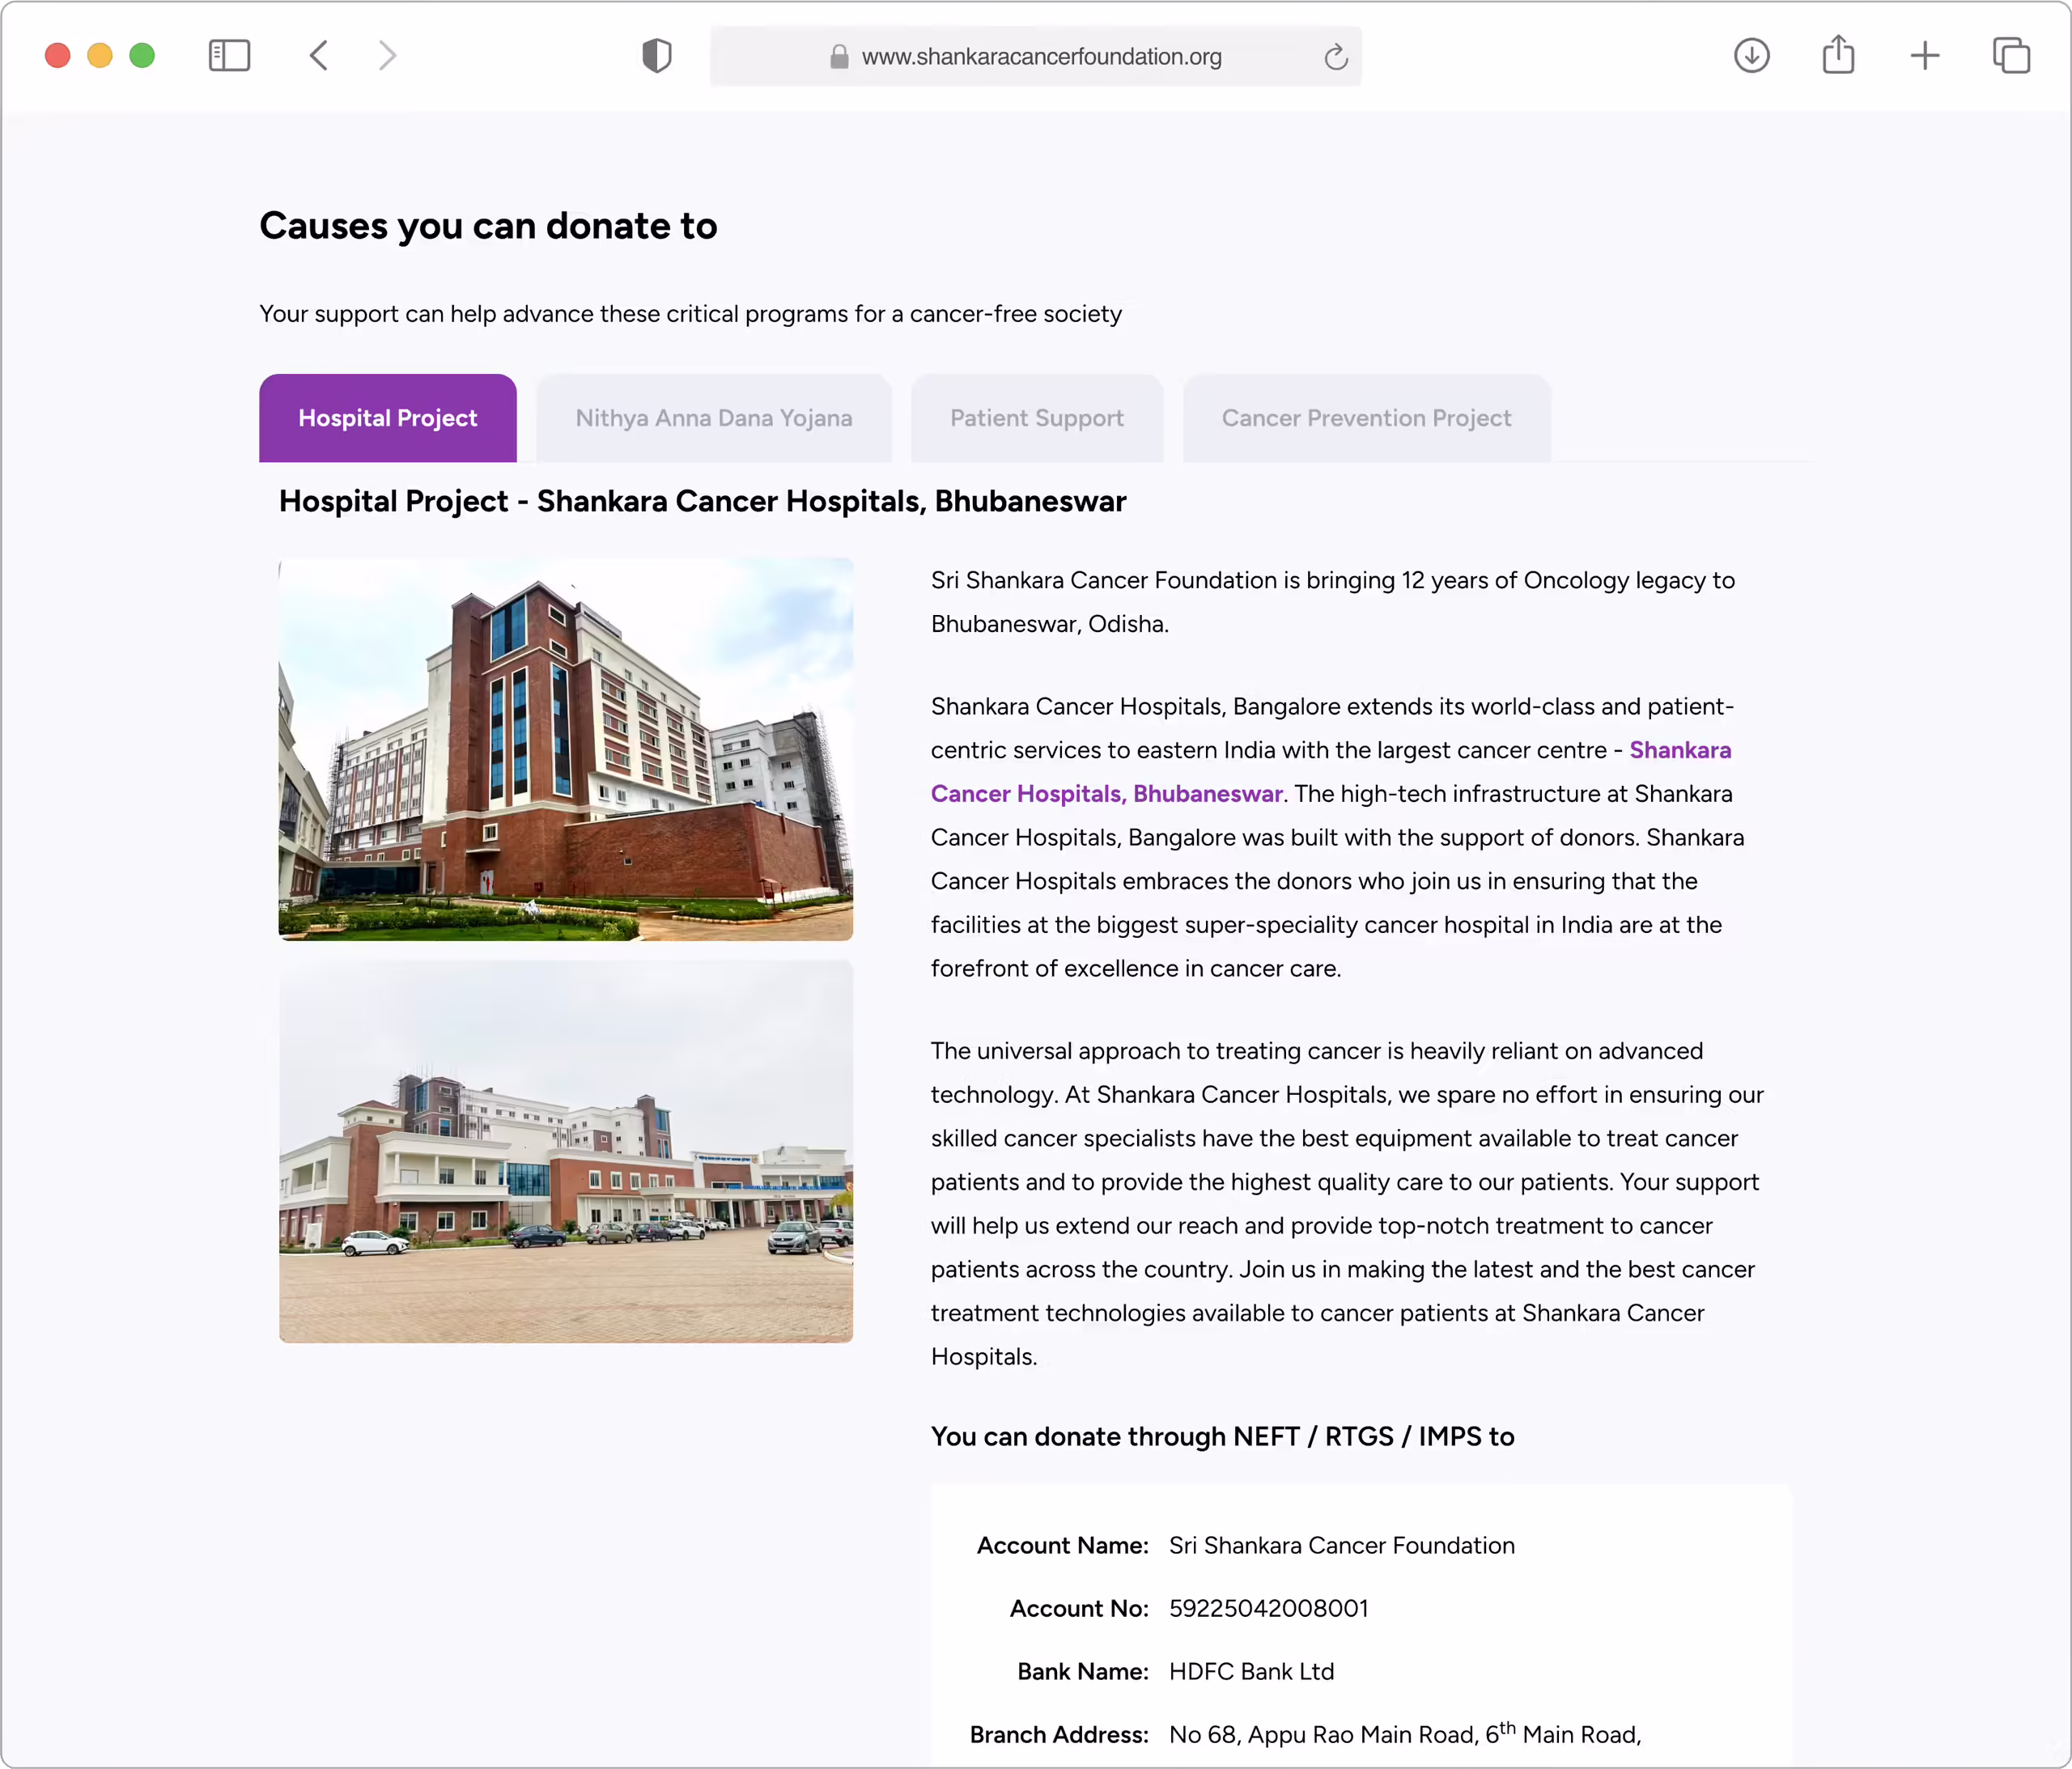Select the Hospital Project tab

click(388, 418)
